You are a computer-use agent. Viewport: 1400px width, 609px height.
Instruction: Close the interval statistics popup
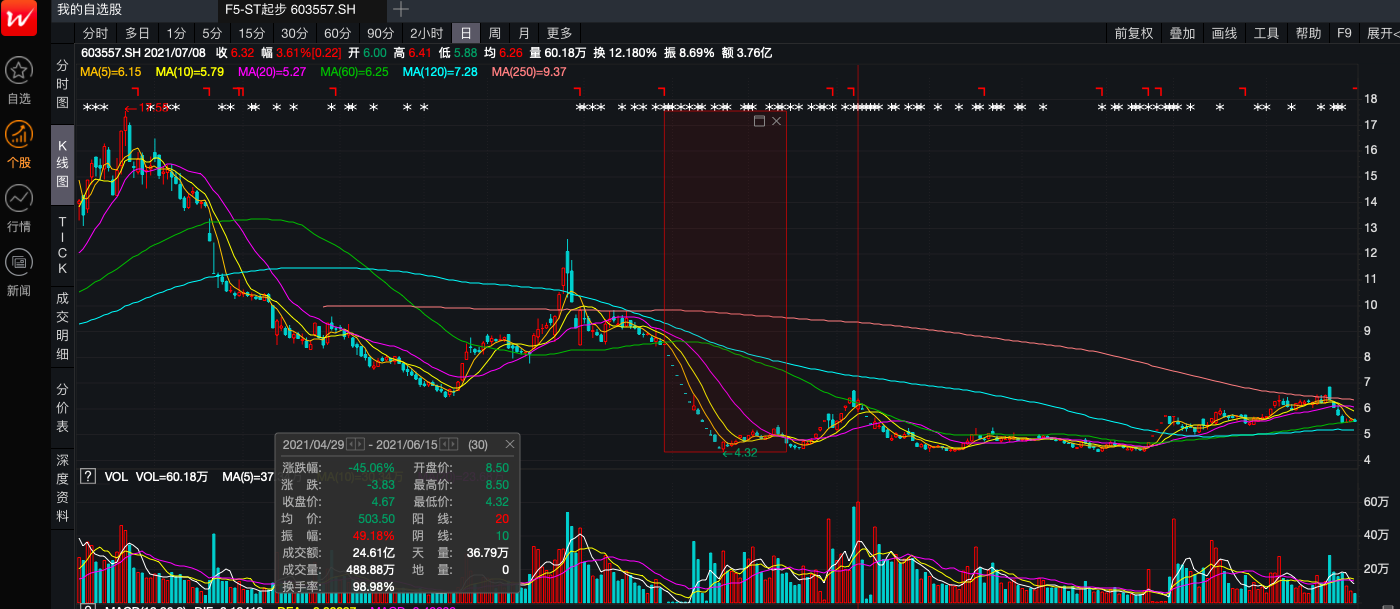click(509, 444)
